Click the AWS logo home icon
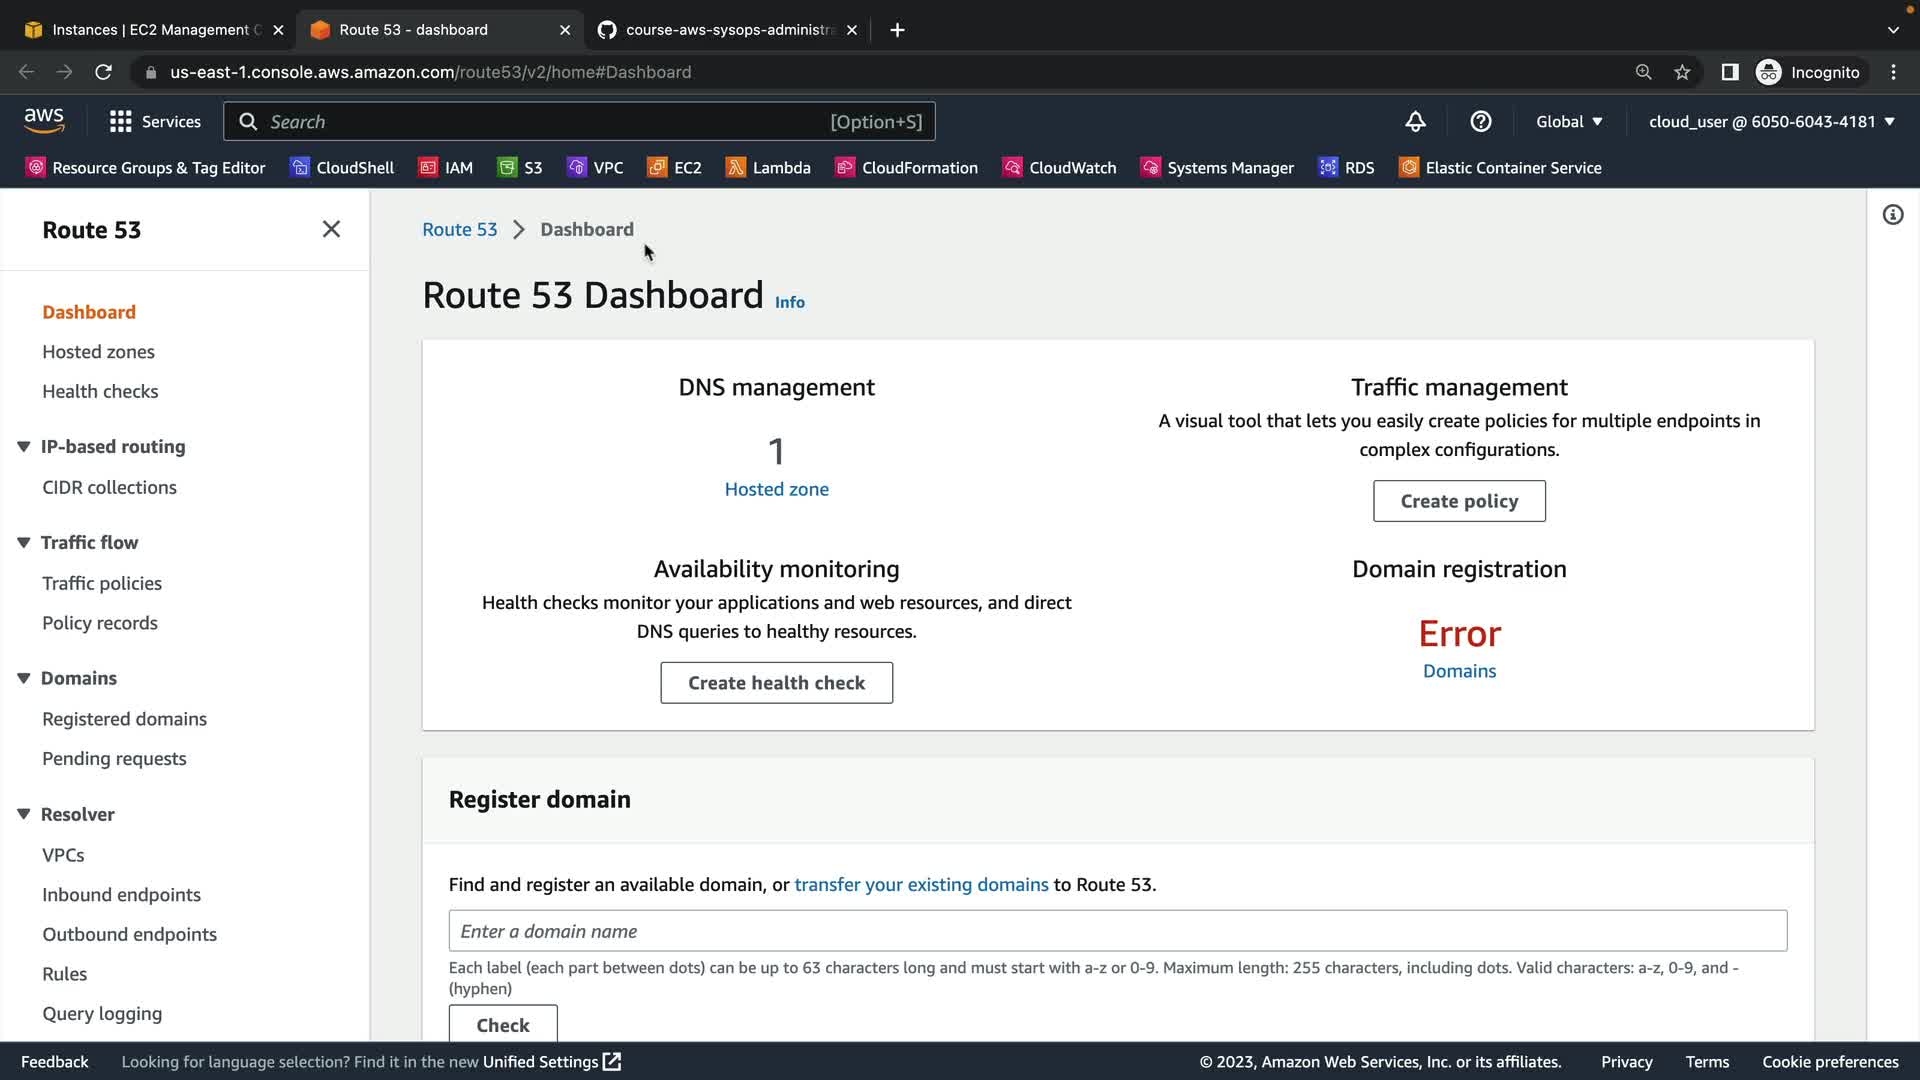 [44, 121]
